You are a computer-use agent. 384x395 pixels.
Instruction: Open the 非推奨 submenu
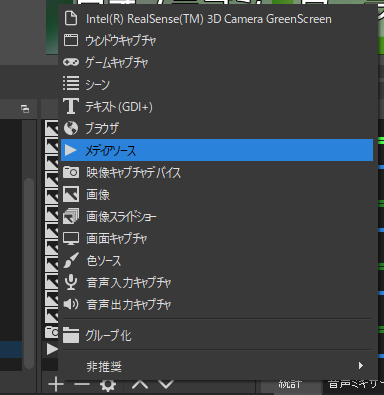click(x=217, y=366)
